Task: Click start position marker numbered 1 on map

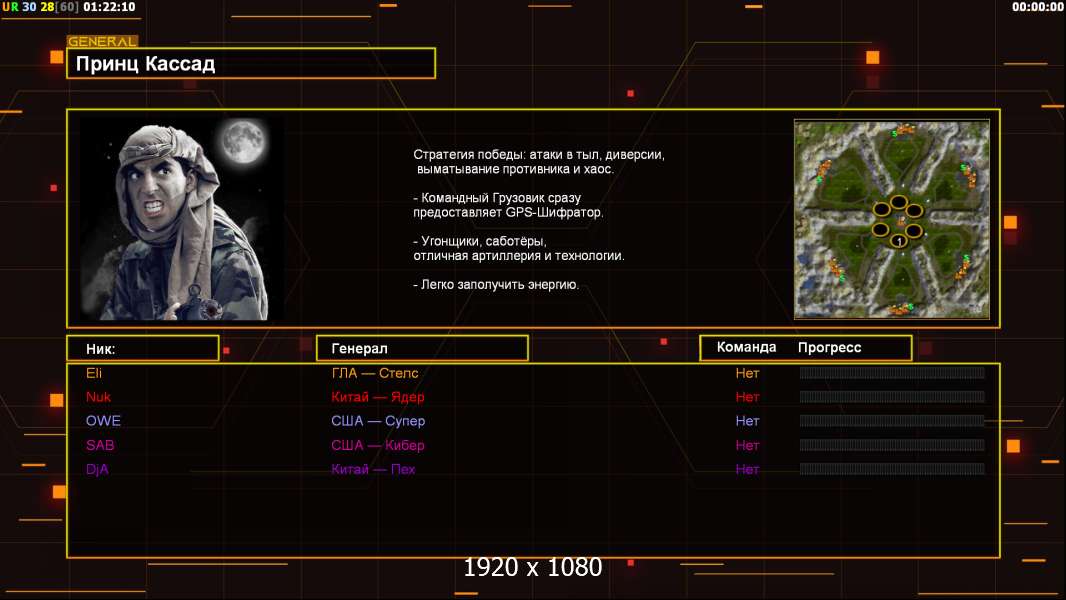Action: (x=898, y=241)
